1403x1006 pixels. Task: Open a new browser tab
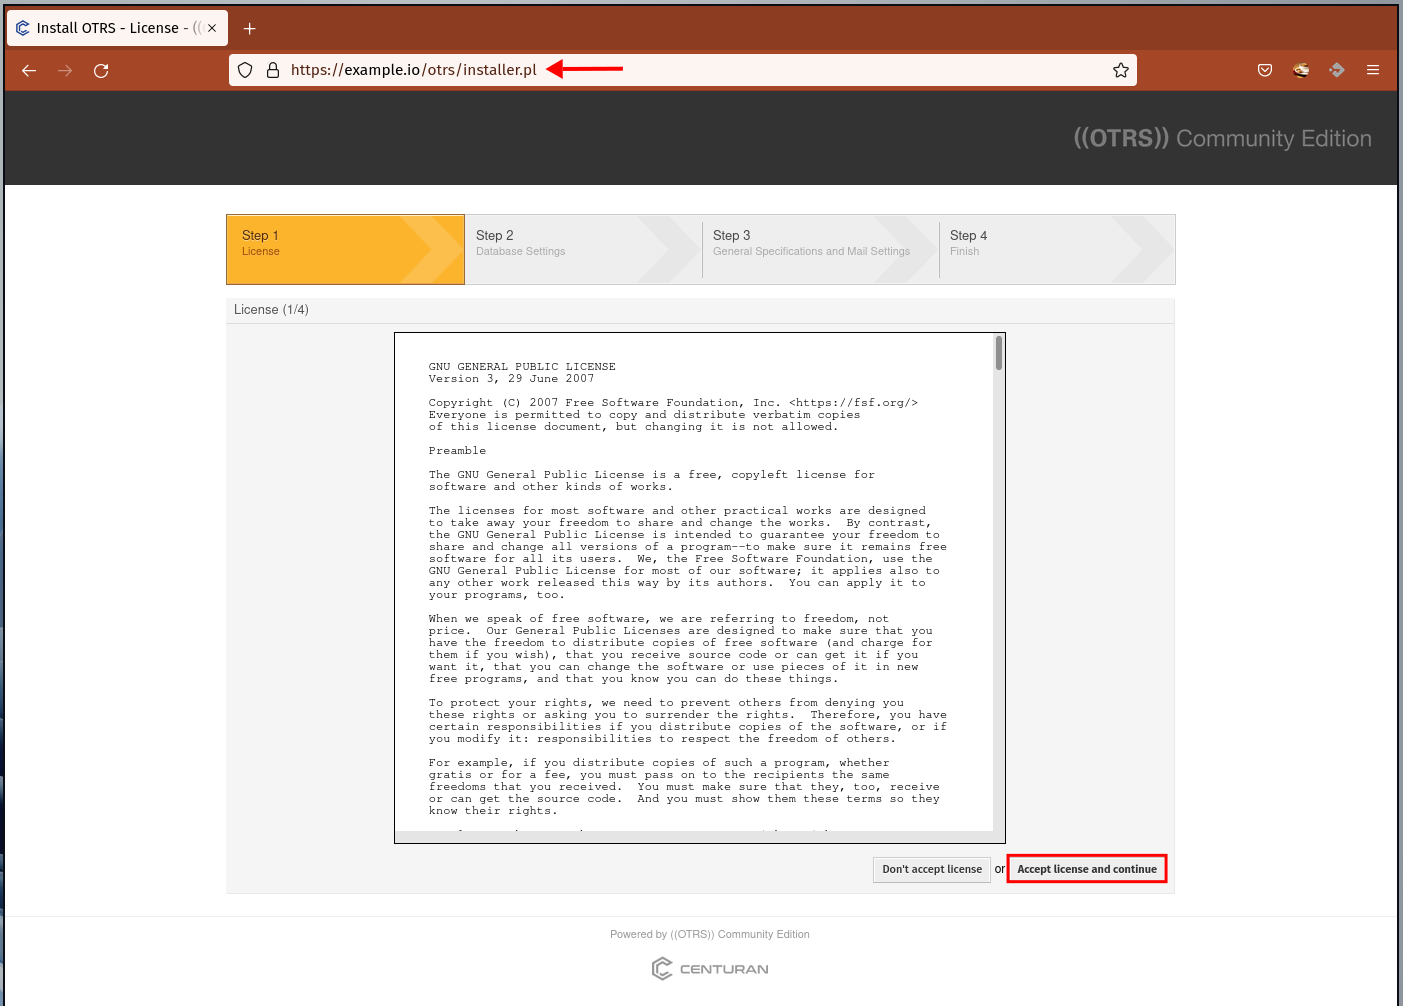click(x=250, y=28)
